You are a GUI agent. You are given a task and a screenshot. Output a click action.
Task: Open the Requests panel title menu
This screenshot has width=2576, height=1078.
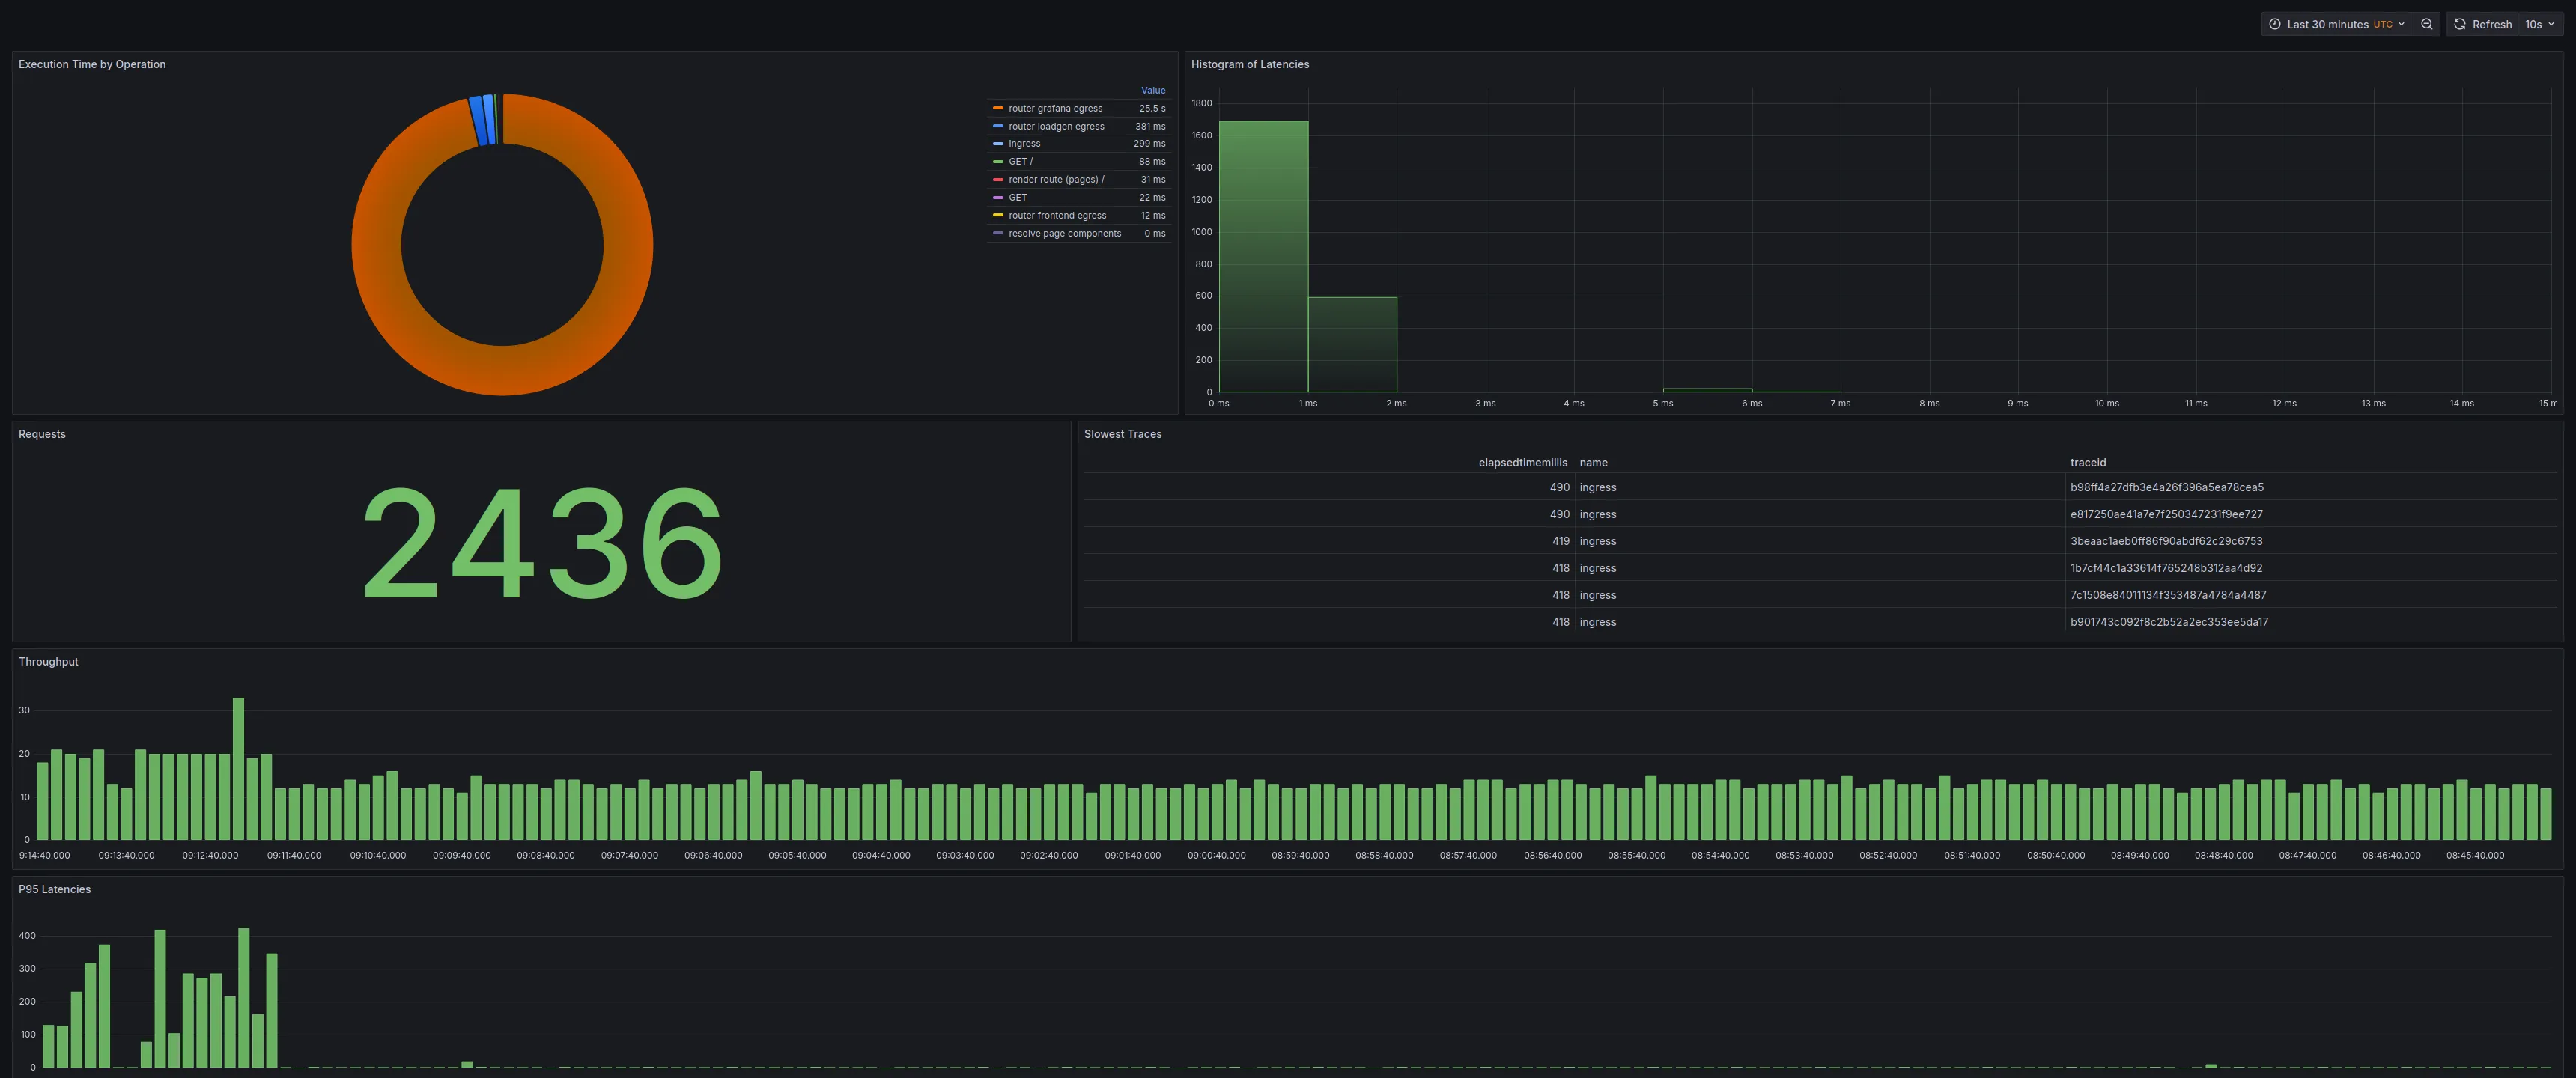point(42,434)
